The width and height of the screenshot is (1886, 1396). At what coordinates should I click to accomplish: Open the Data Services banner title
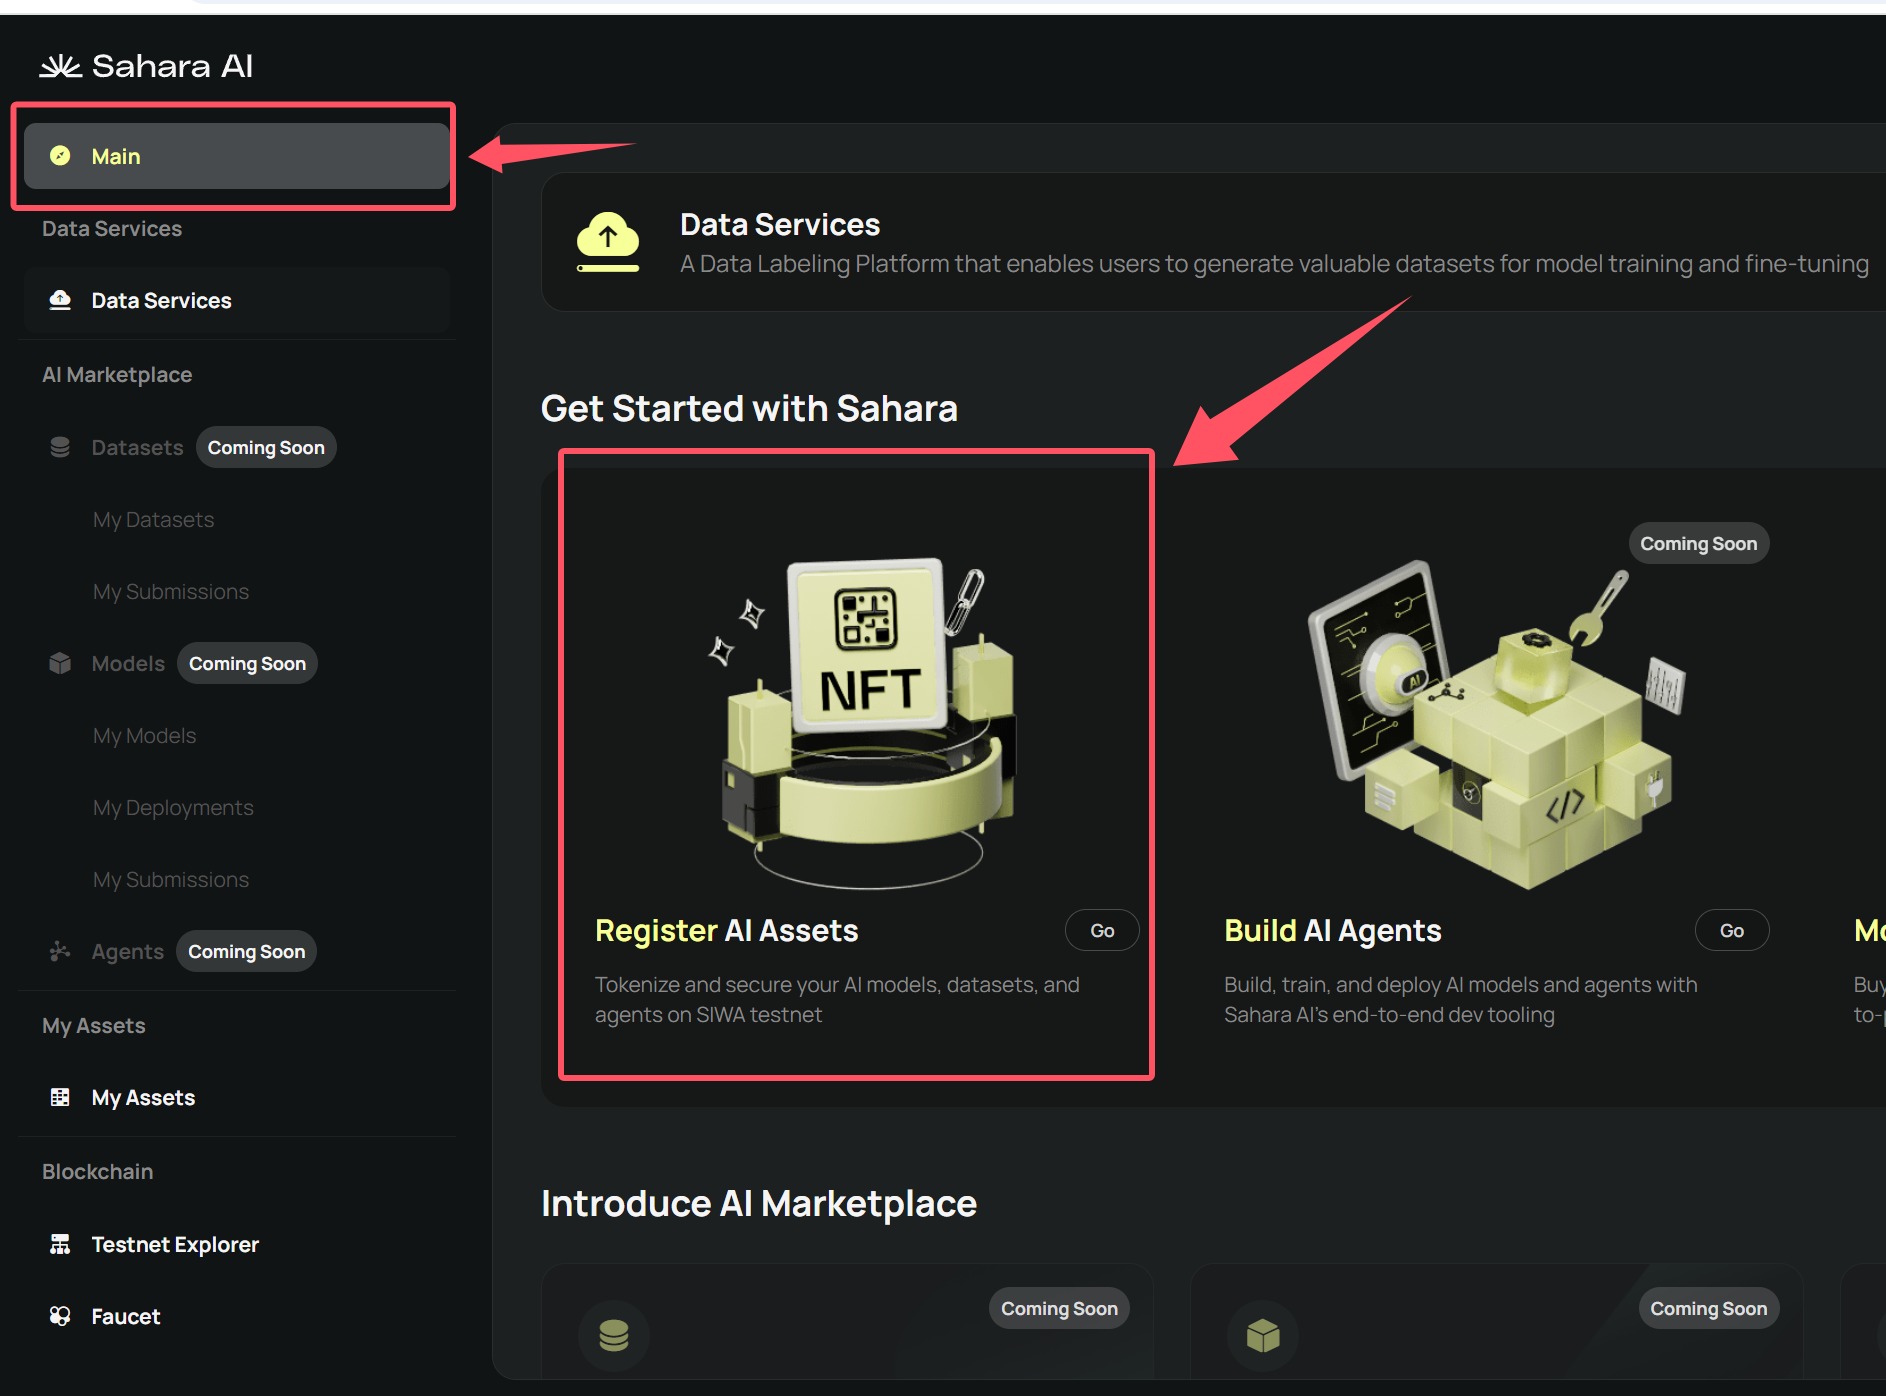[780, 224]
